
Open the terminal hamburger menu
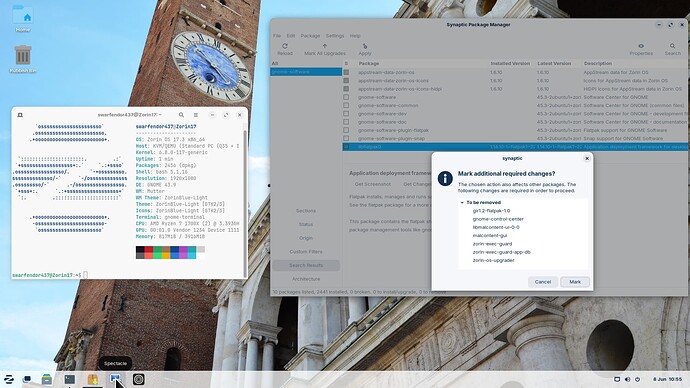196,115
